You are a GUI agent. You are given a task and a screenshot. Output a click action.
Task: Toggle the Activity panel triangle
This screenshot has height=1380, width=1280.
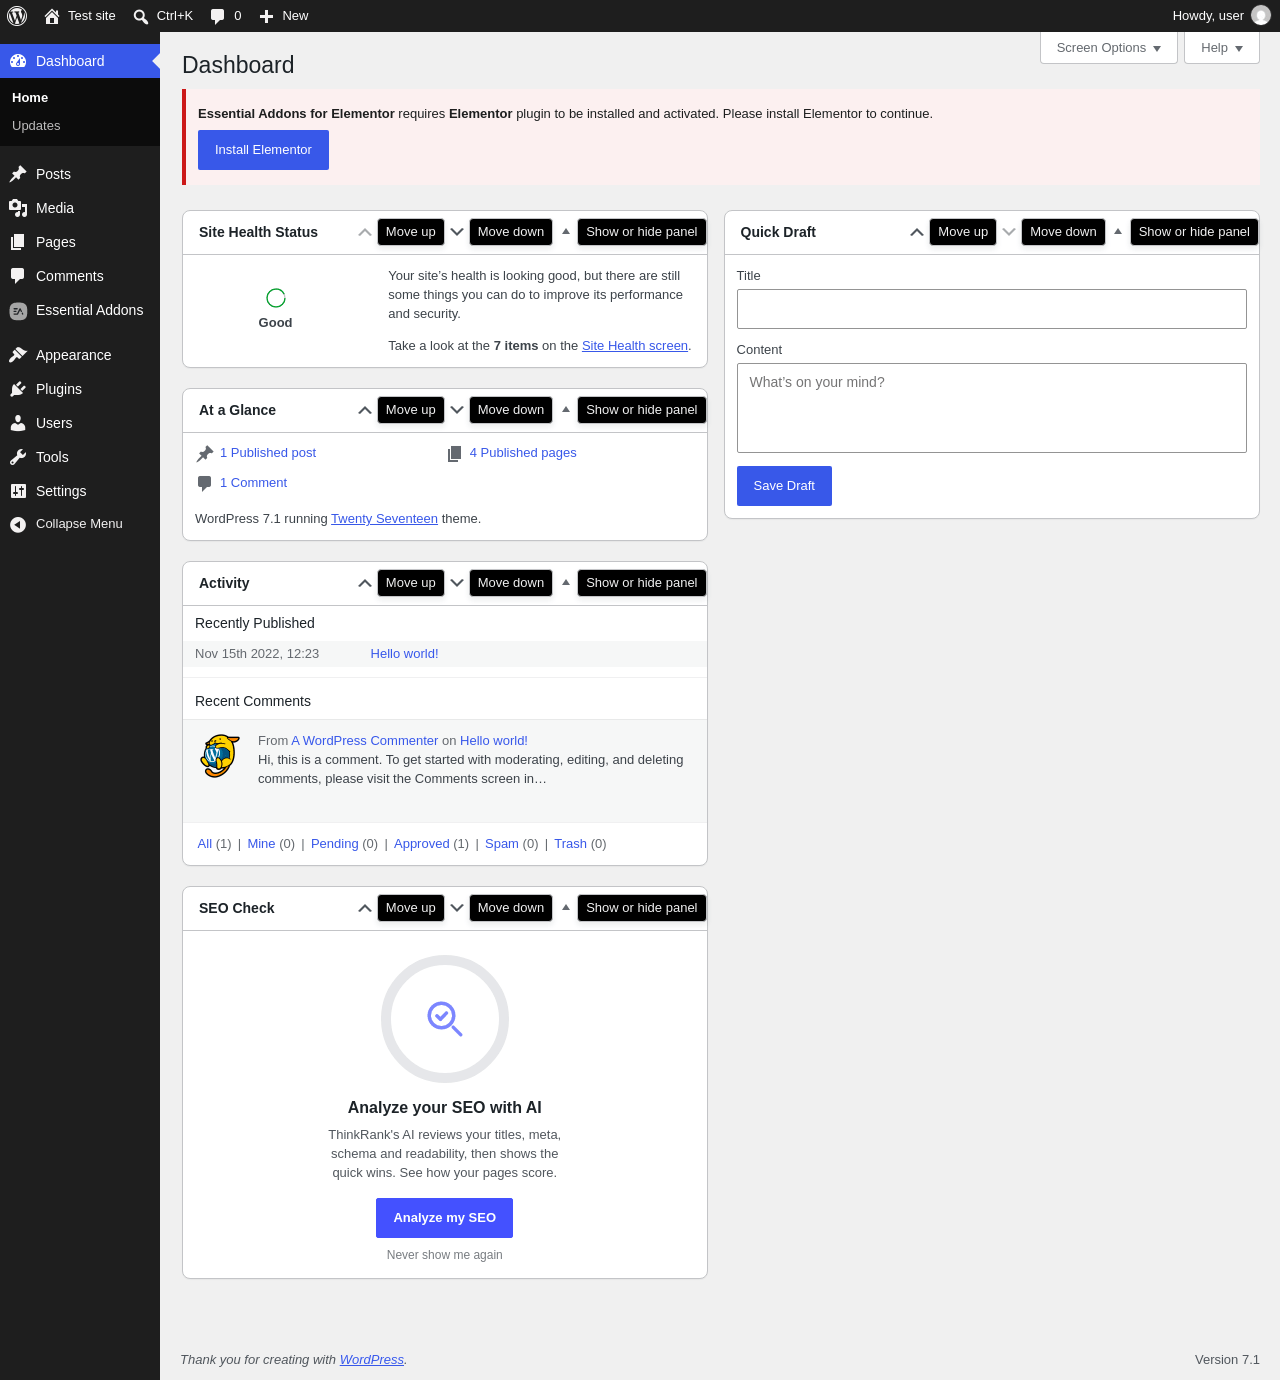click(x=566, y=583)
